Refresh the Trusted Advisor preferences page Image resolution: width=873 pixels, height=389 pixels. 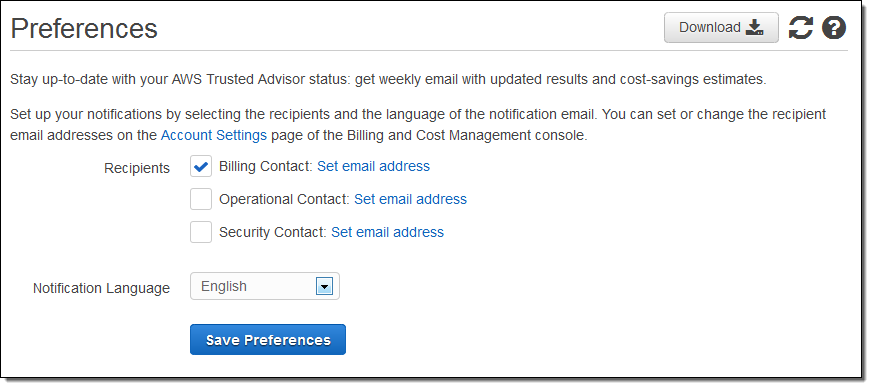801,28
